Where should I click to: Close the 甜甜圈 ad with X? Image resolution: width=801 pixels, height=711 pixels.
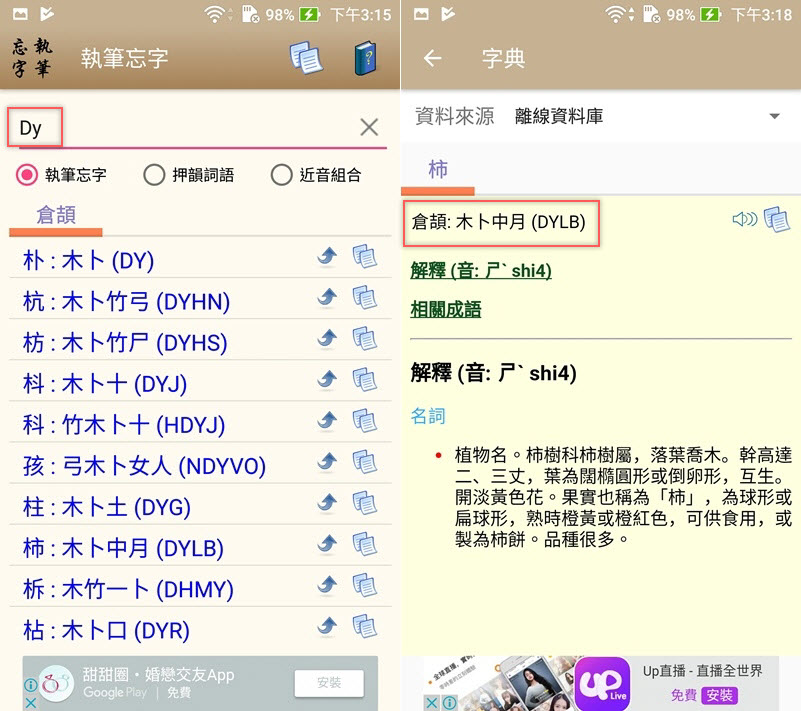[x=31, y=703]
